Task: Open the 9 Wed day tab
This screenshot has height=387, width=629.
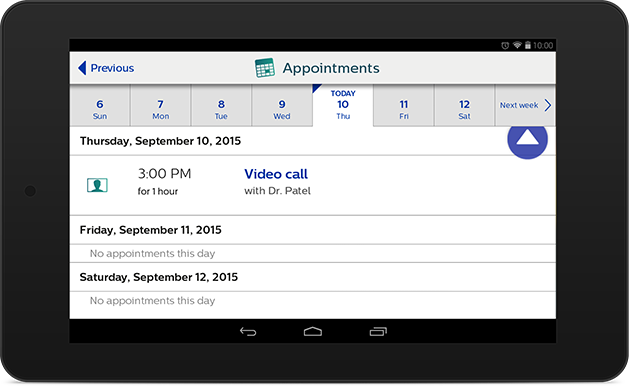Action: point(282,106)
